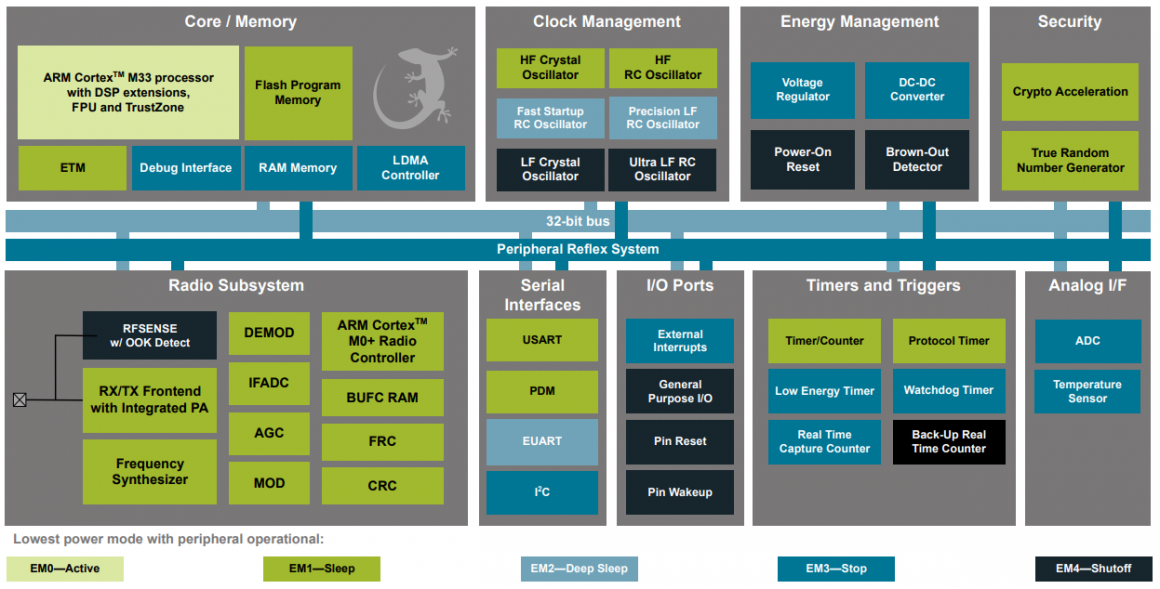Select the Pin Wakeup block
This screenshot has width=1160, height=589.
tap(680, 492)
